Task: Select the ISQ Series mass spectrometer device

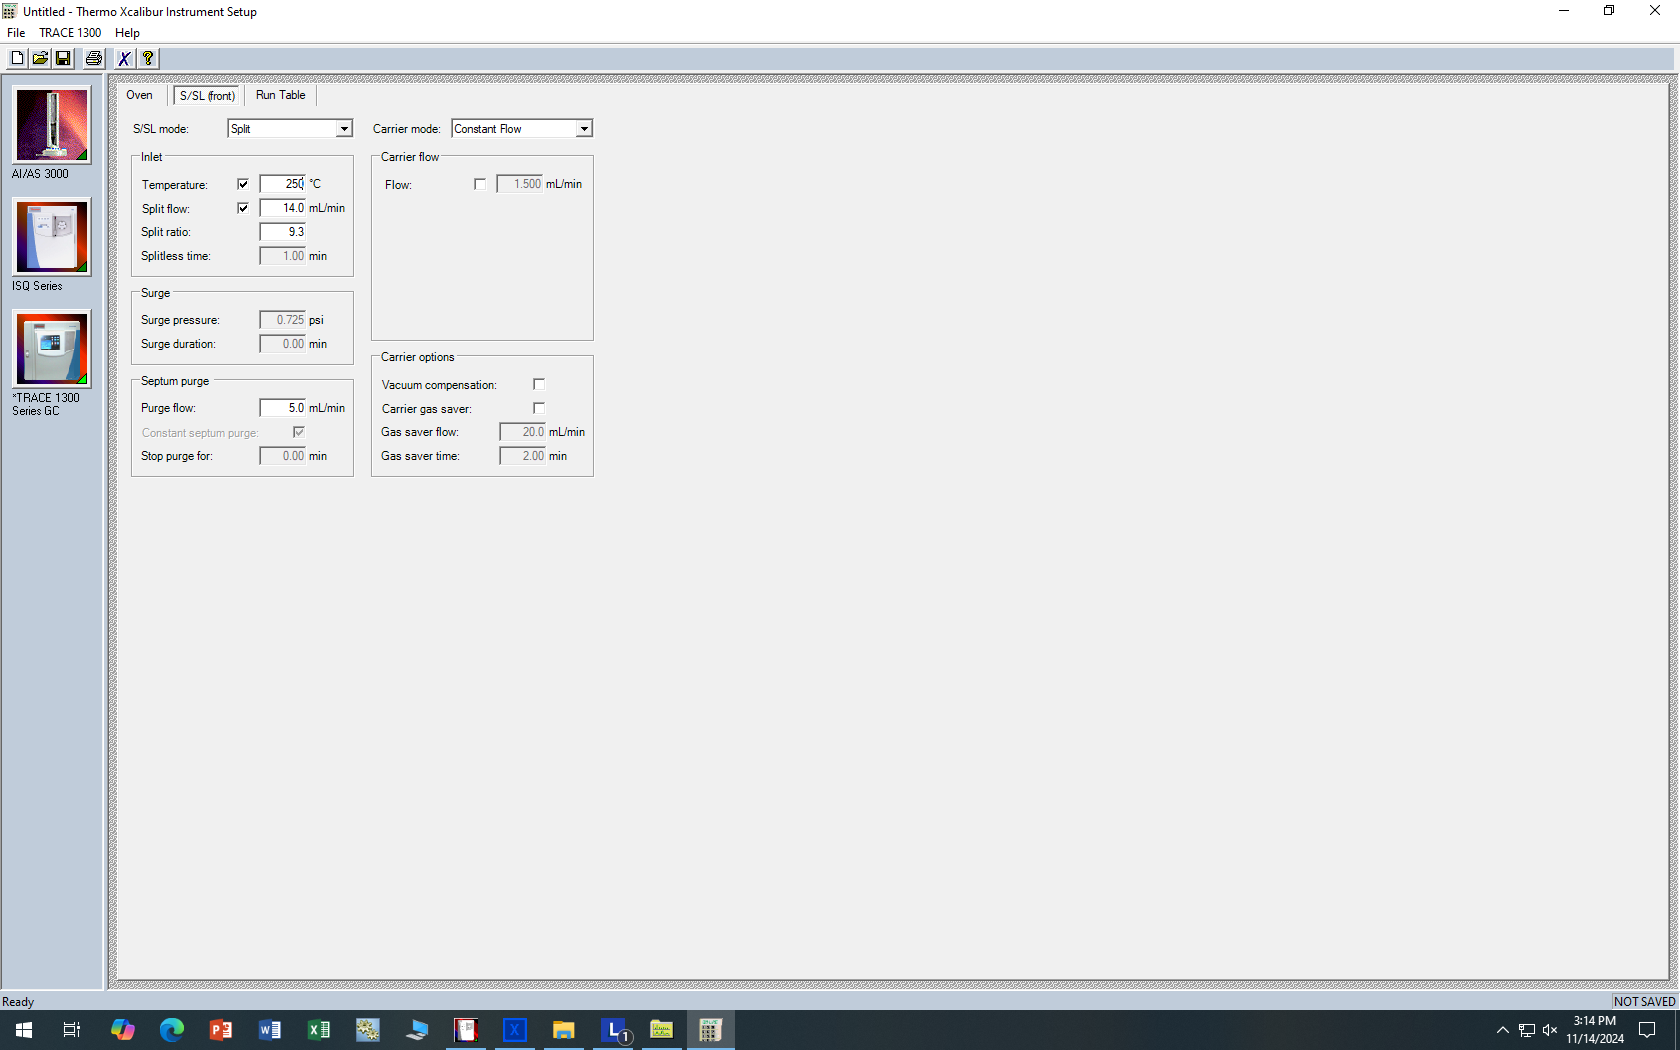Action: pyautogui.click(x=52, y=237)
